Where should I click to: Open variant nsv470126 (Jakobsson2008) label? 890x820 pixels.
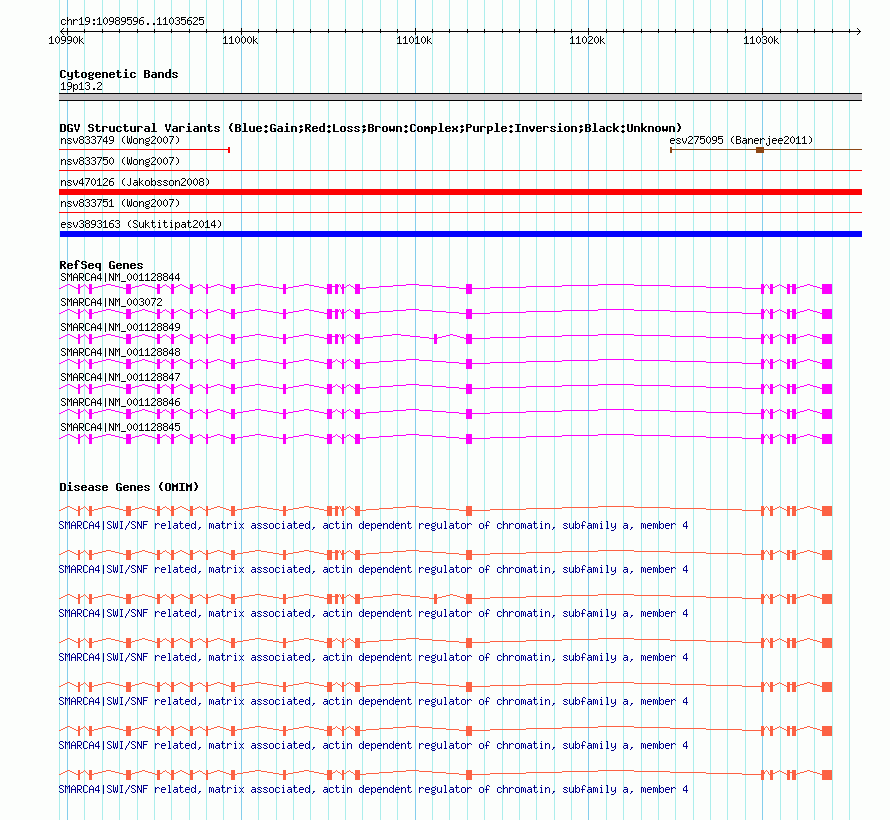click(135, 182)
